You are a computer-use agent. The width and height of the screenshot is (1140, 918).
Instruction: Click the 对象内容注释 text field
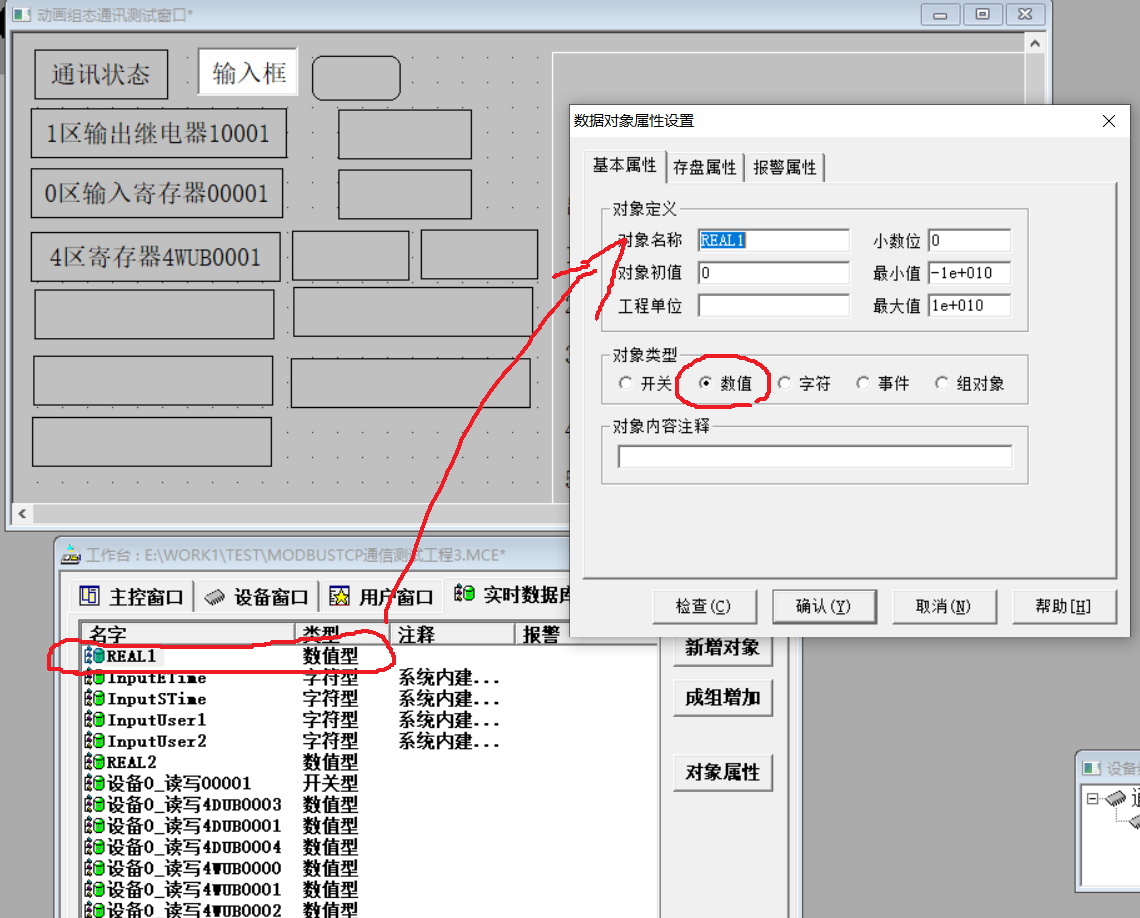pyautogui.click(x=815, y=457)
